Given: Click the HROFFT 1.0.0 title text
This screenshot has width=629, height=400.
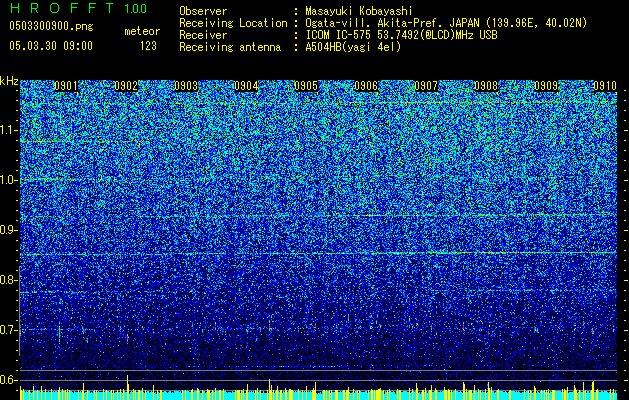Looking at the screenshot, I should point(78,8).
